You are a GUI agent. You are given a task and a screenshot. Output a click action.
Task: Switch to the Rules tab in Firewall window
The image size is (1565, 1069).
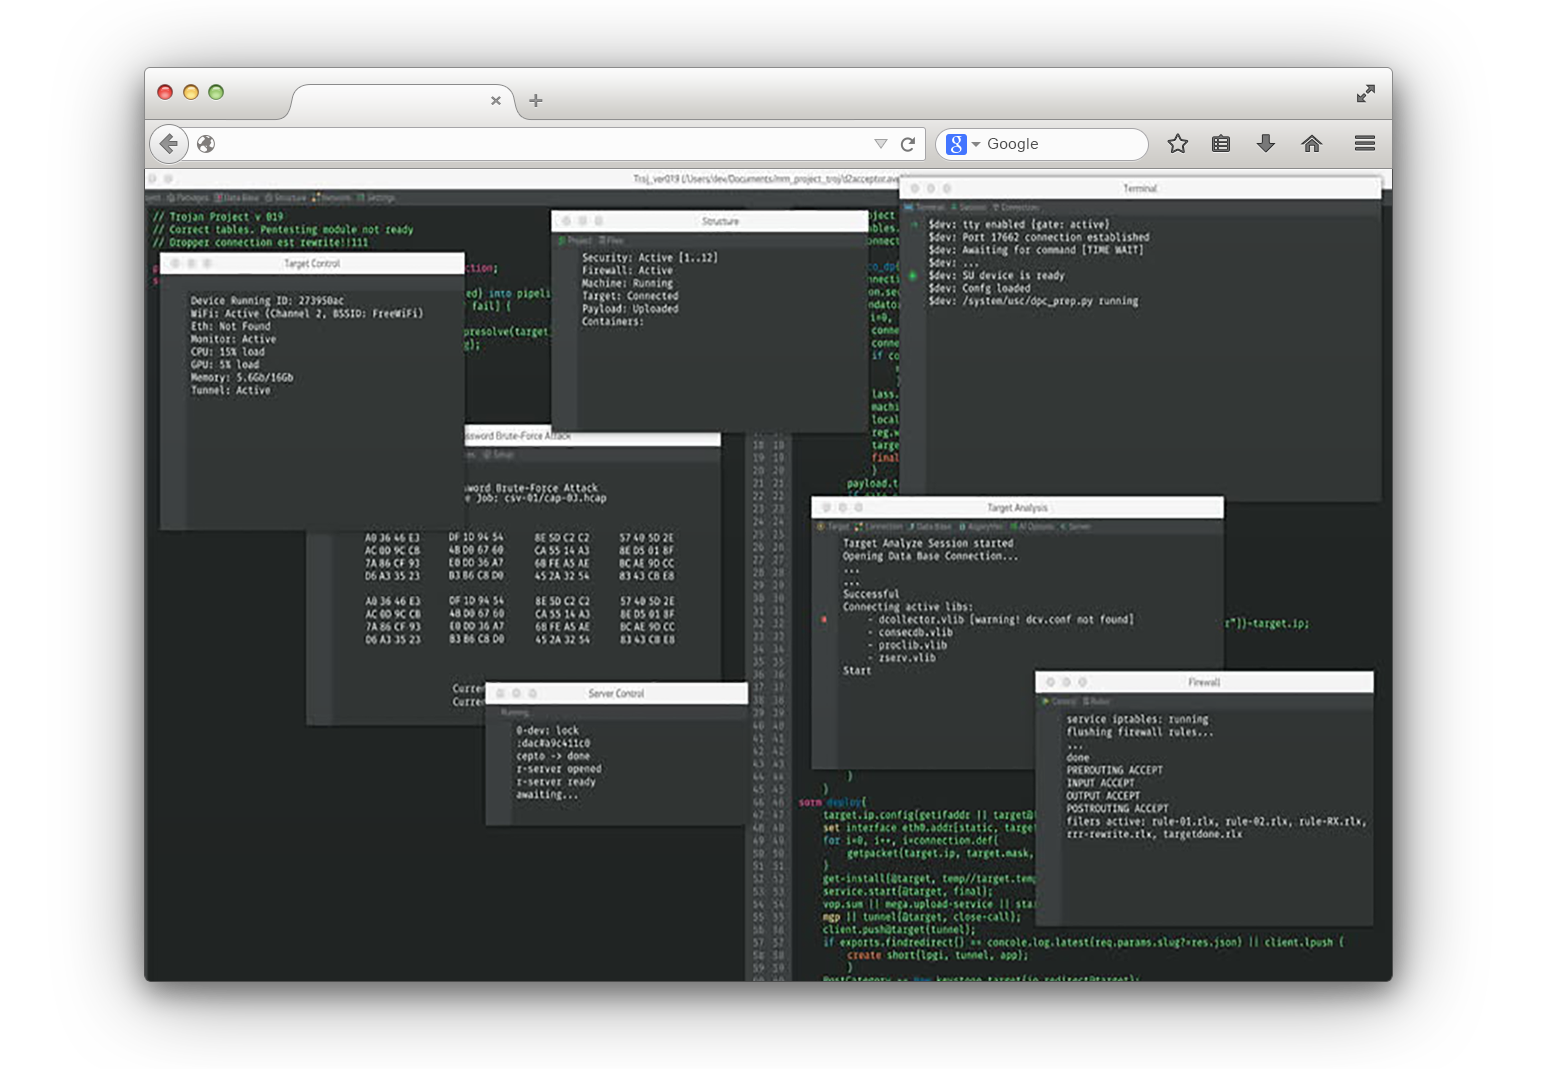point(1097,701)
